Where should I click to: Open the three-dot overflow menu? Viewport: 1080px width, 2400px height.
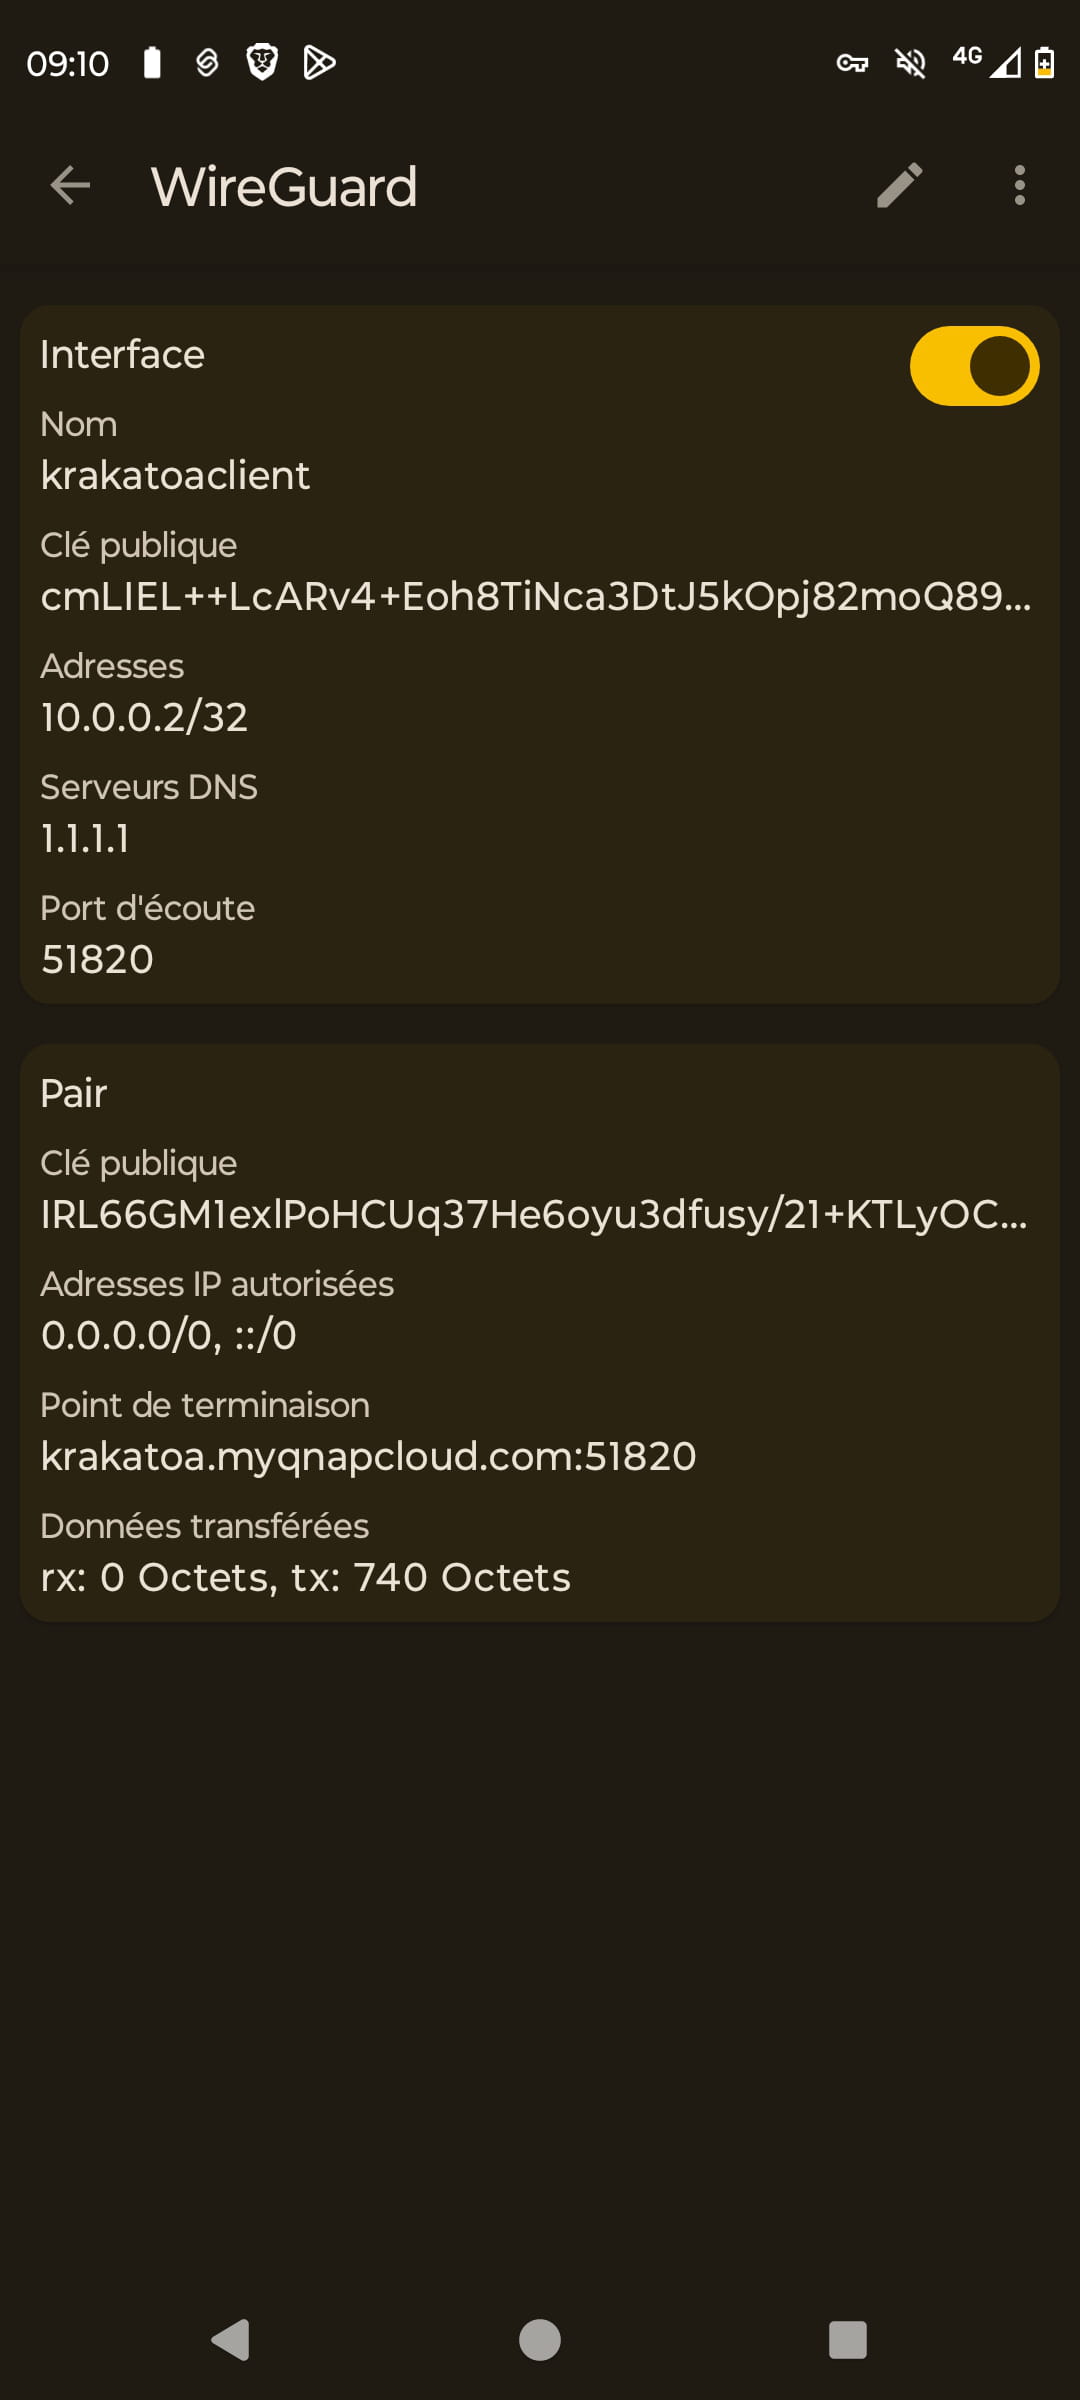[1019, 186]
